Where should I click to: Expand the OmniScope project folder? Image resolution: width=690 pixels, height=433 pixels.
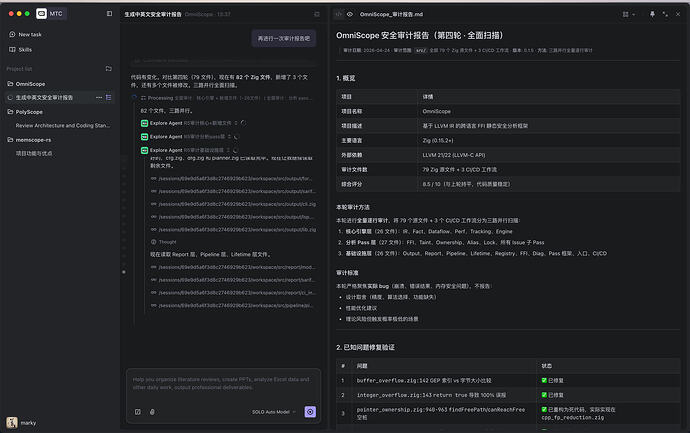click(26, 84)
